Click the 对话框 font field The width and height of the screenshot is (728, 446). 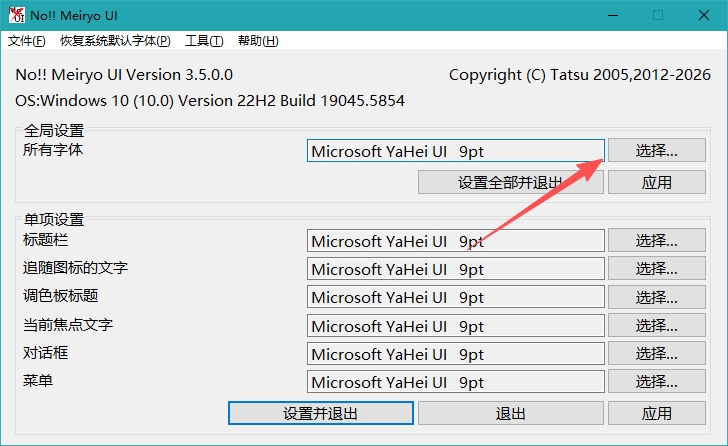pyautogui.click(x=455, y=354)
